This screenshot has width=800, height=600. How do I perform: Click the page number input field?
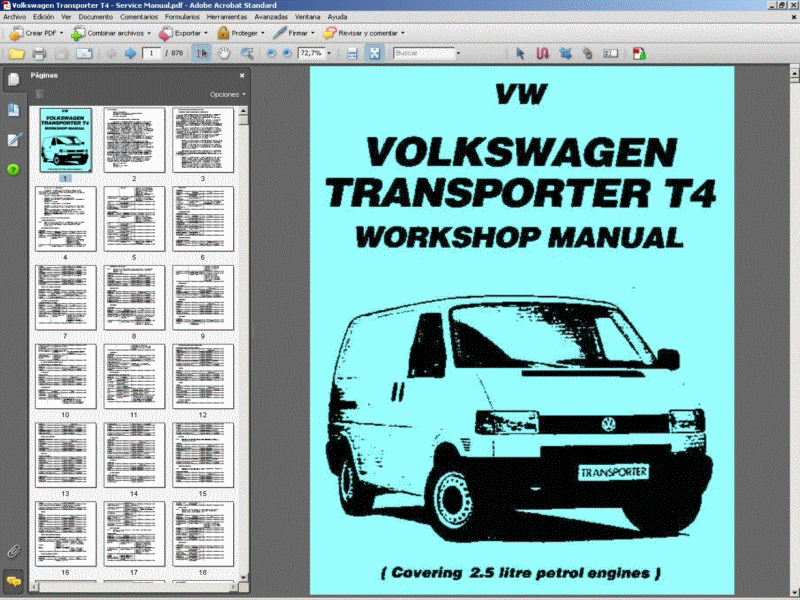pyautogui.click(x=152, y=53)
